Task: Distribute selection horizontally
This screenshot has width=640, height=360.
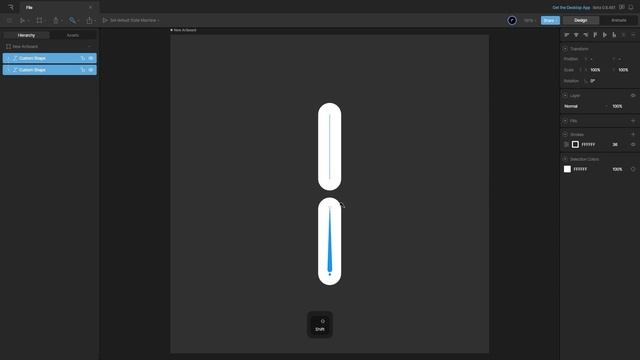Action: click(624, 35)
